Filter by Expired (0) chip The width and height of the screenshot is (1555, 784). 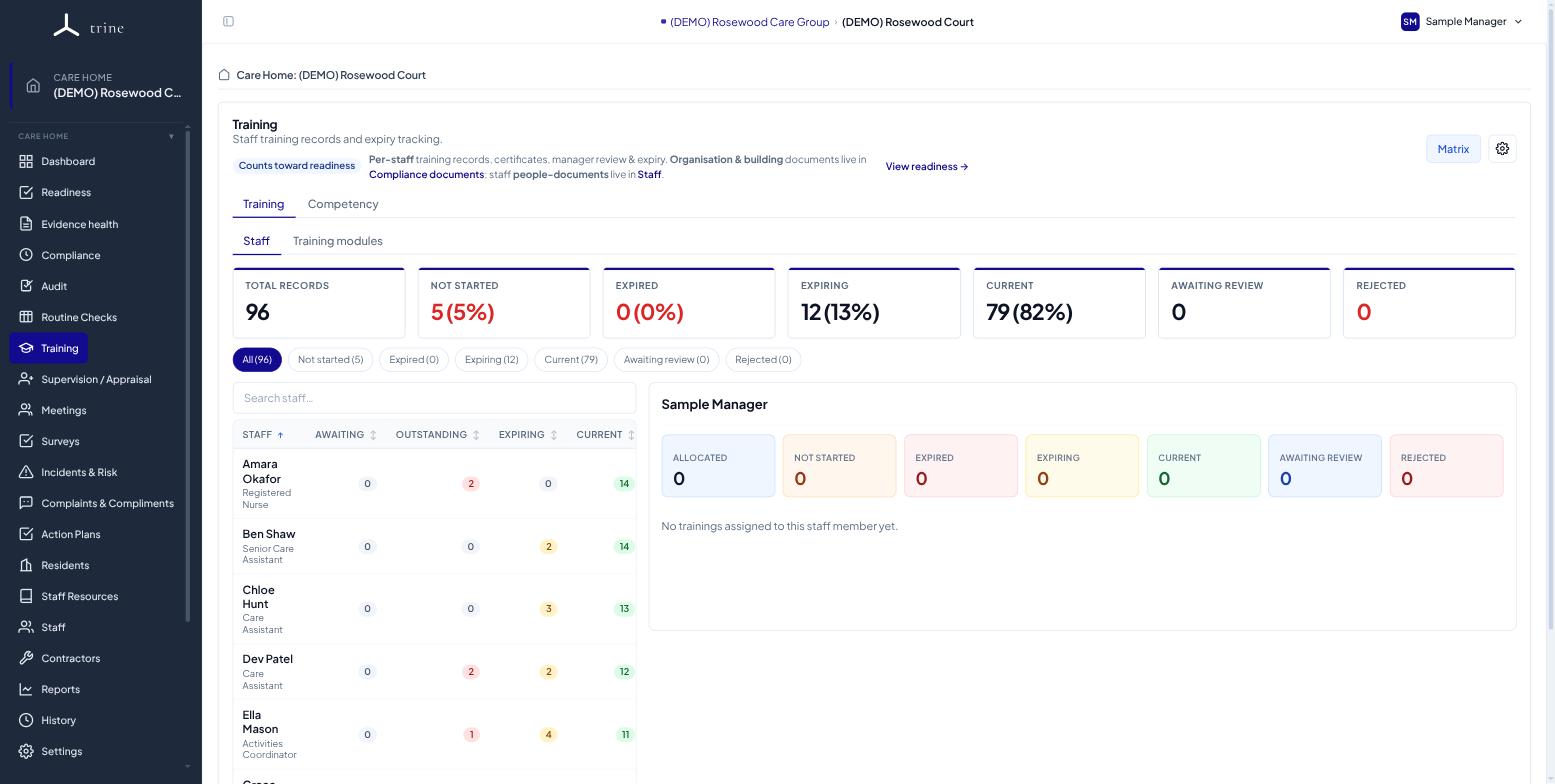[x=414, y=360]
